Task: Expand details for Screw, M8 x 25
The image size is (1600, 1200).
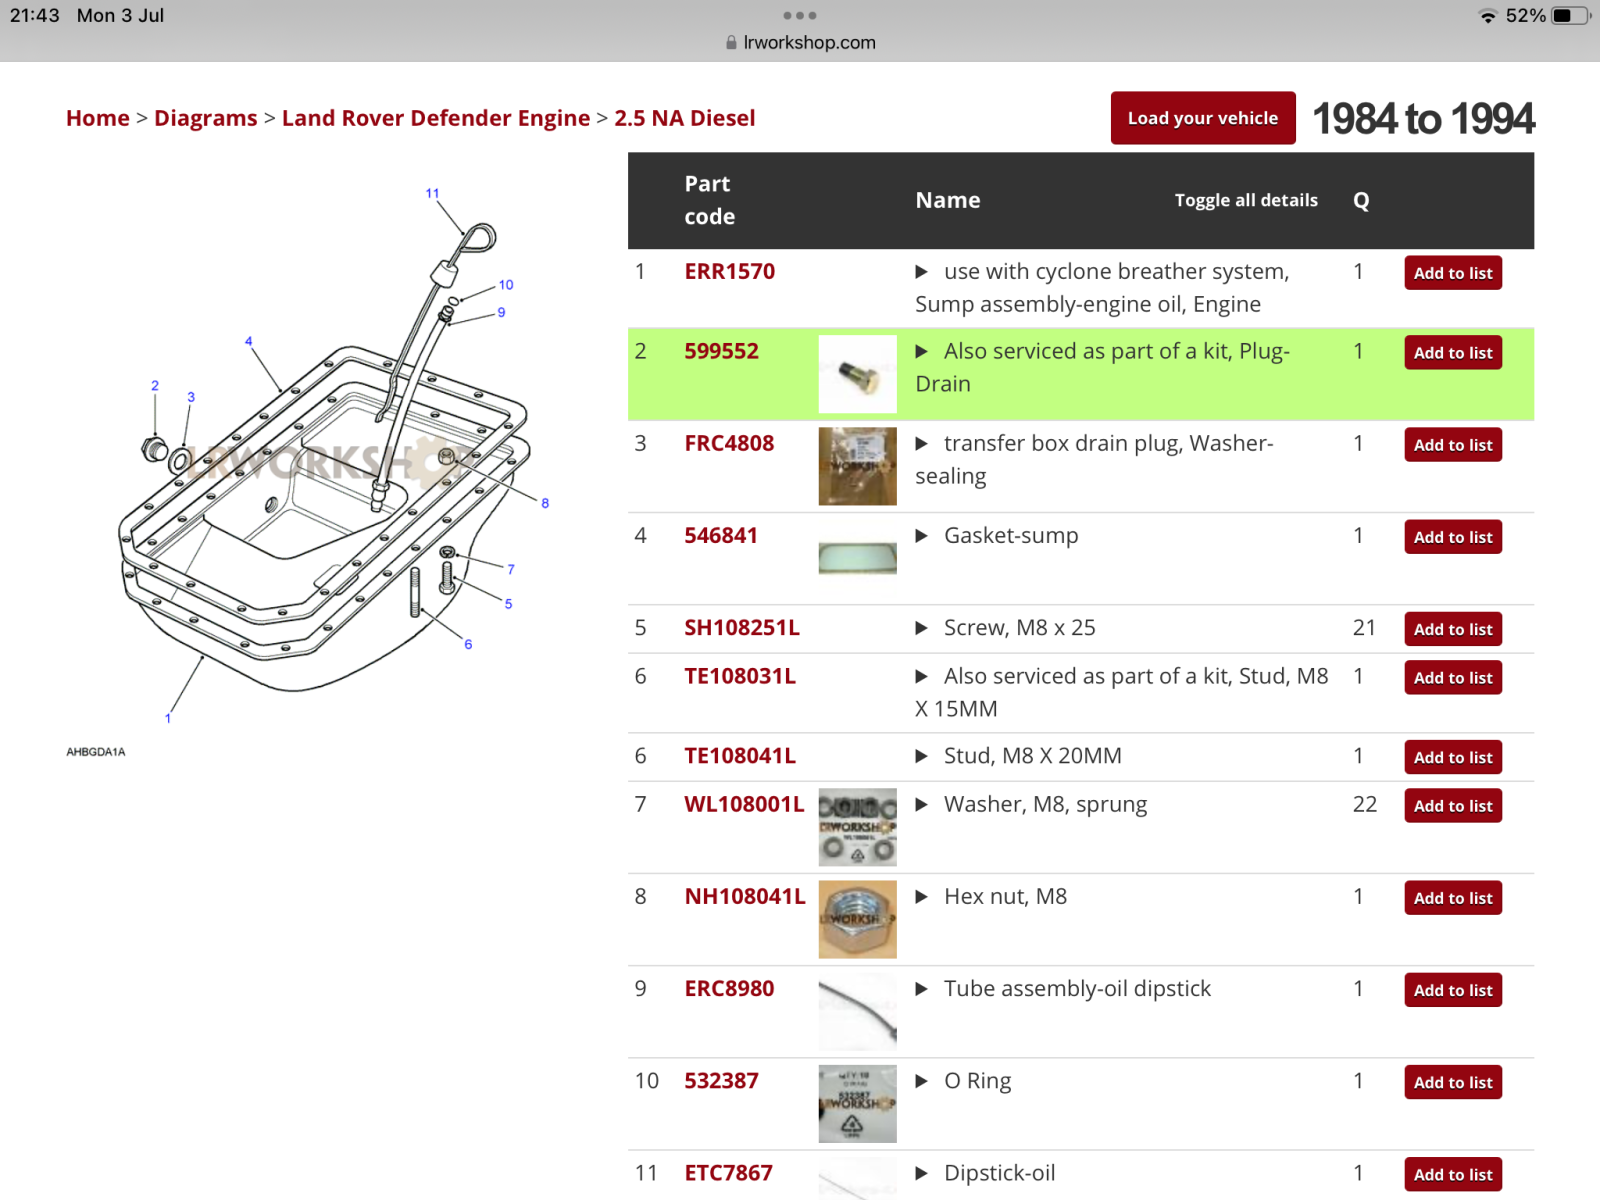Action: [922, 628]
